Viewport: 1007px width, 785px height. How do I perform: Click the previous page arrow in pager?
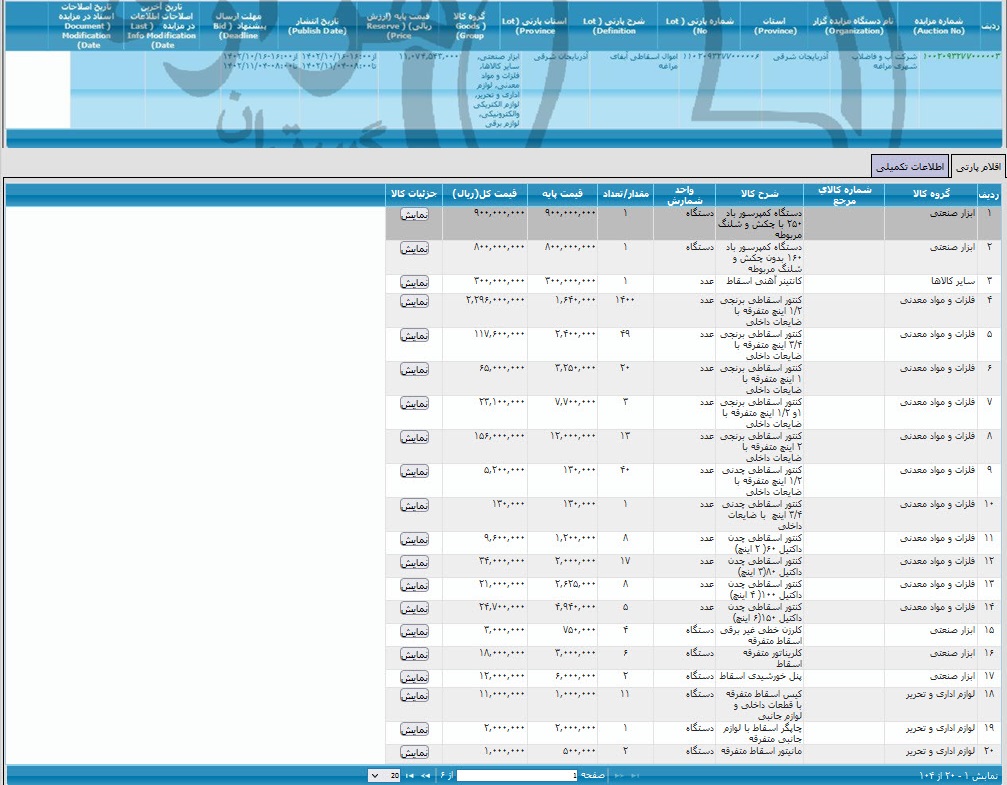pos(618,775)
